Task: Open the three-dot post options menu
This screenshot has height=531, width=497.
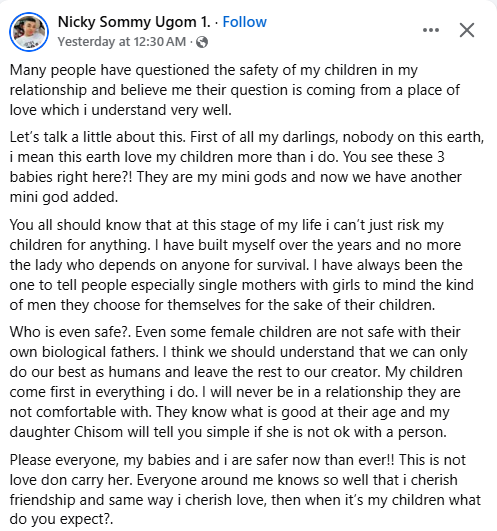Action: coord(431,30)
